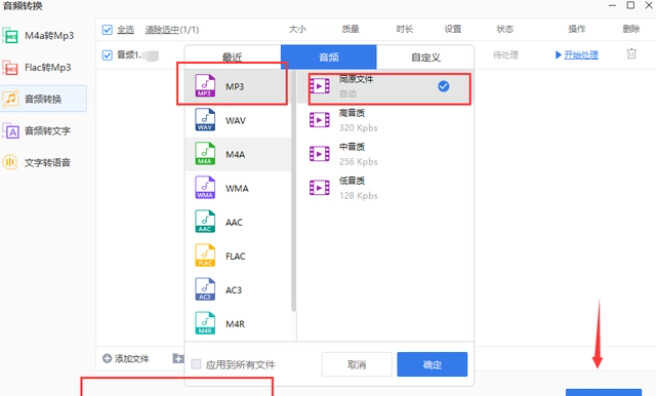
Task: Choose the WAV output format
Action: coord(238,121)
